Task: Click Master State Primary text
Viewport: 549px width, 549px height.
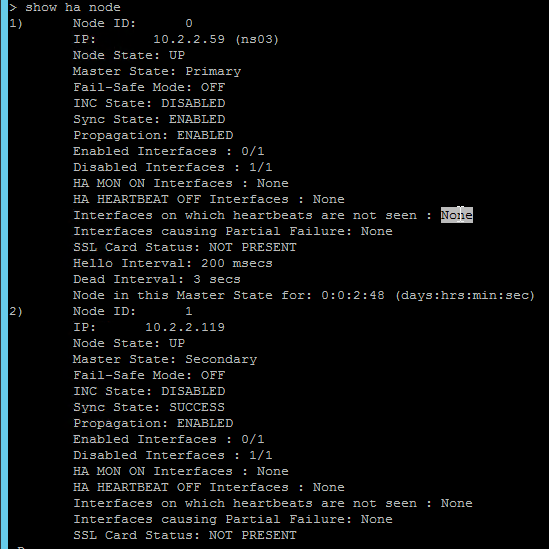Action: [157, 71]
